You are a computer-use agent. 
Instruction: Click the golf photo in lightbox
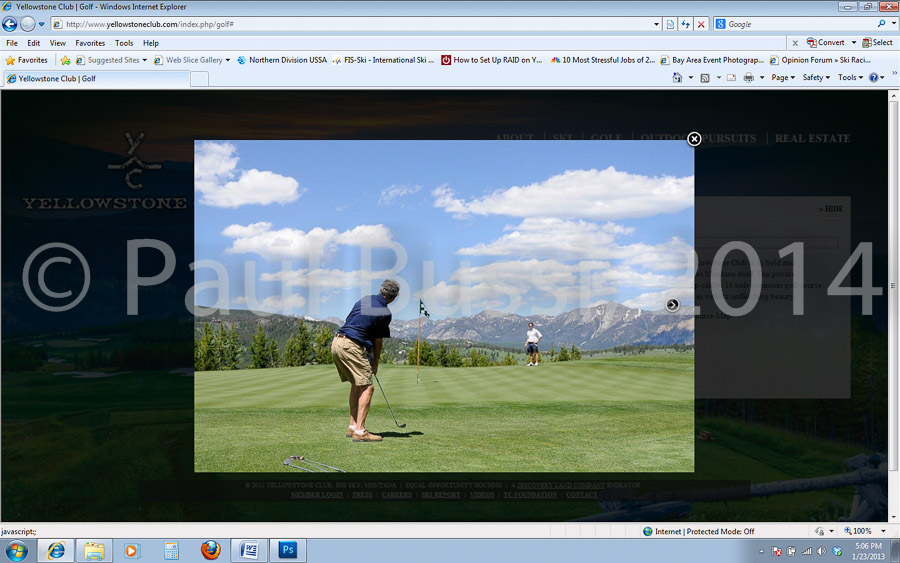[444, 306]
